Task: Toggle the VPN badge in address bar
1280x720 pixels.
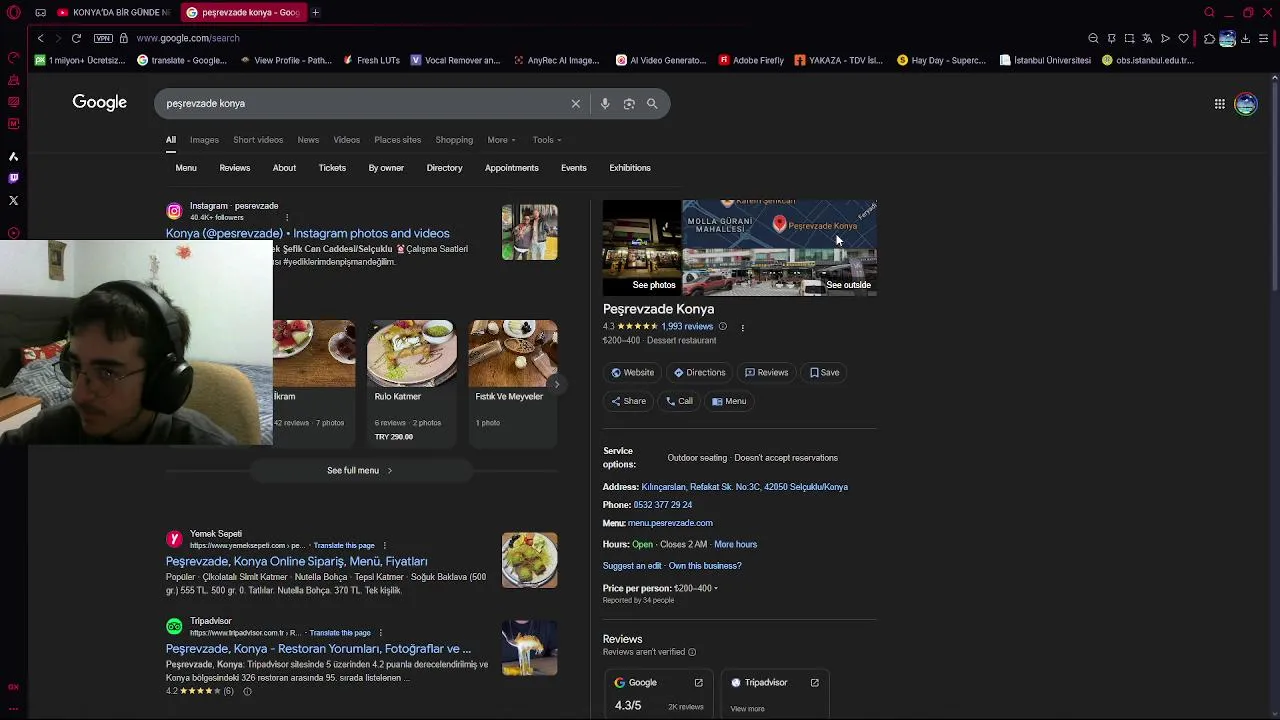Action: pos(103,38)
